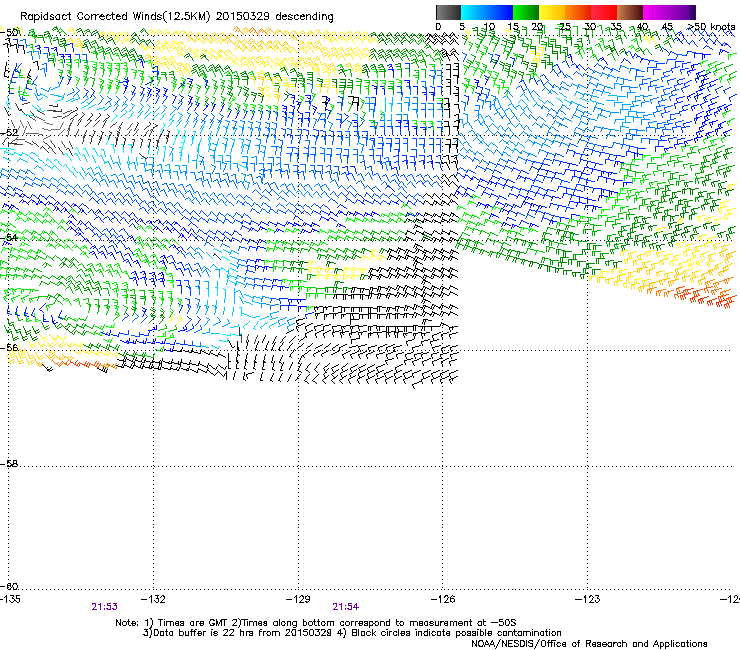Click the orange 25-30 knots legend swatch
Image resolution: width=740 pixels, height=650 pixels.
pyautogui.click(x=578, y=12)
